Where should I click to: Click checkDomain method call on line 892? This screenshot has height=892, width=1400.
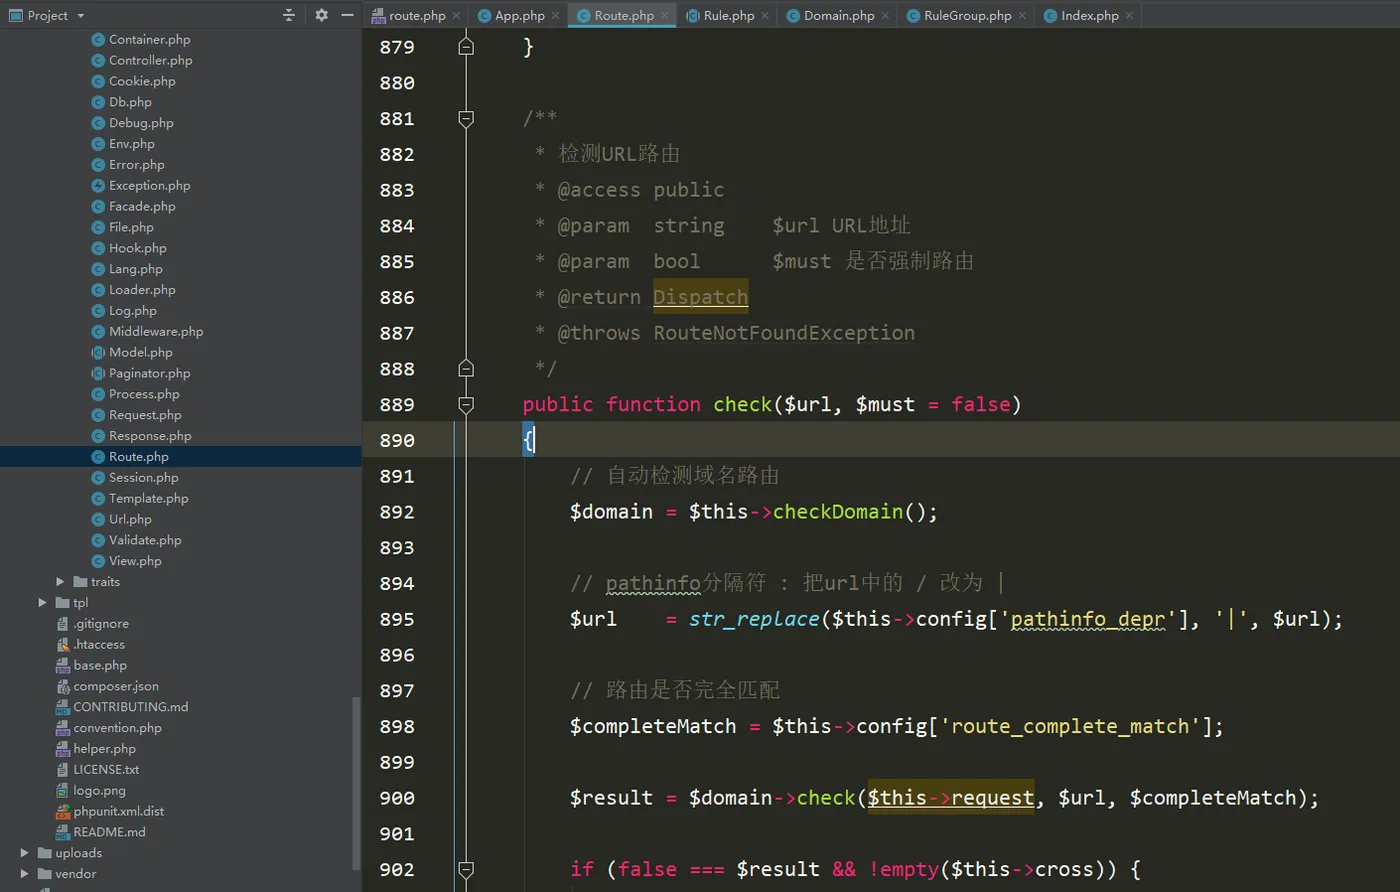coord(838,512)
